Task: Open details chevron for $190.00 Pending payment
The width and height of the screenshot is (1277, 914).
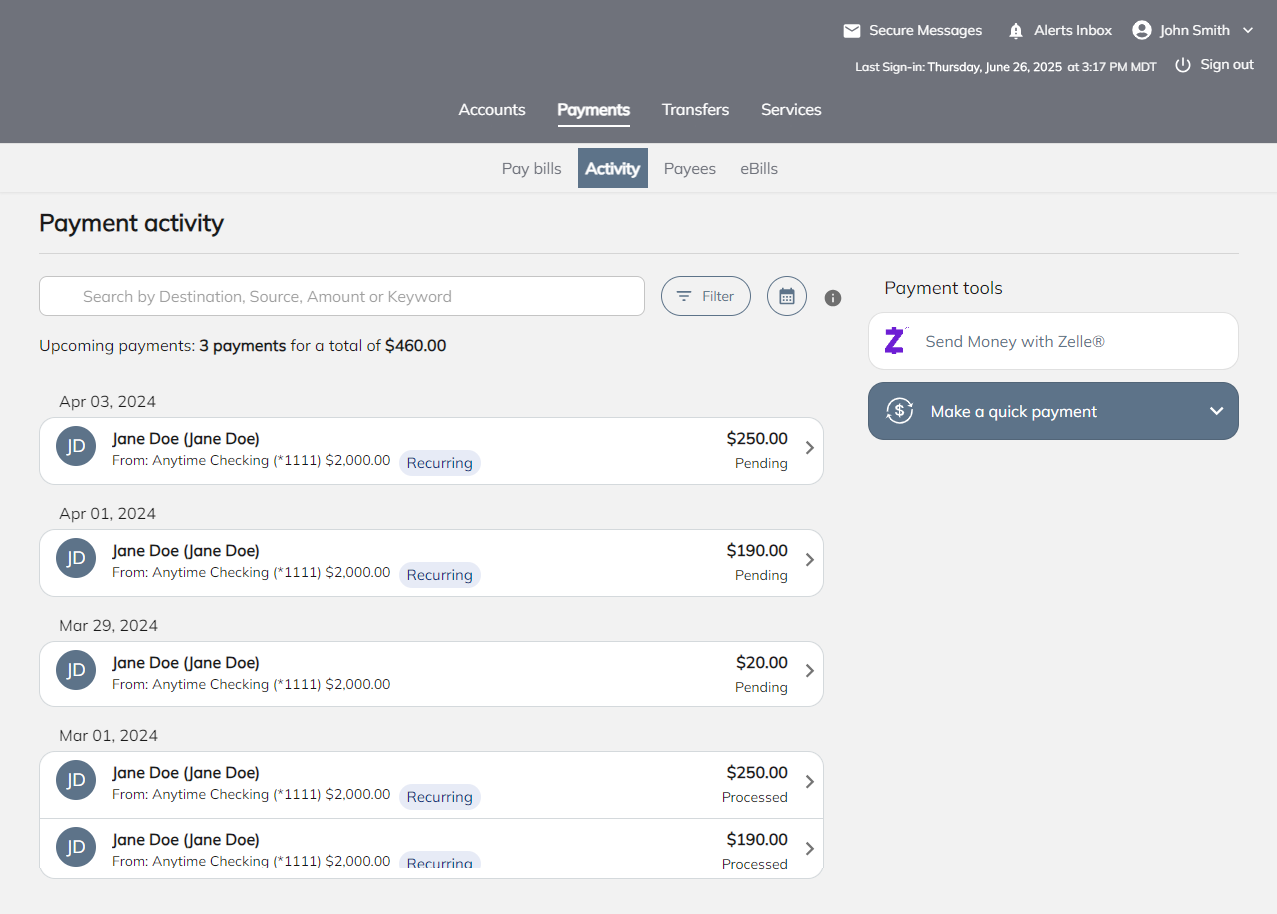Action: coord(810,560)
